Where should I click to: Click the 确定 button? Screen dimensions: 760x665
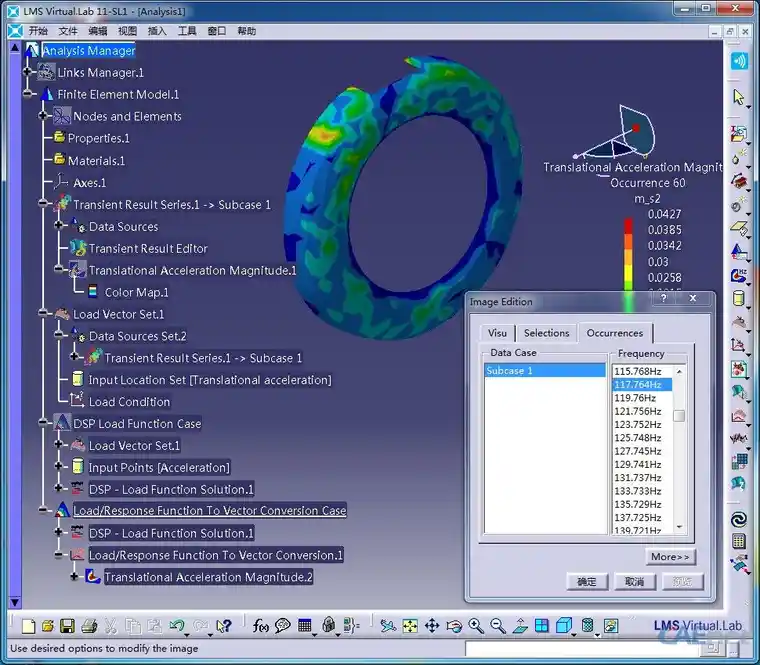[587, 582]
